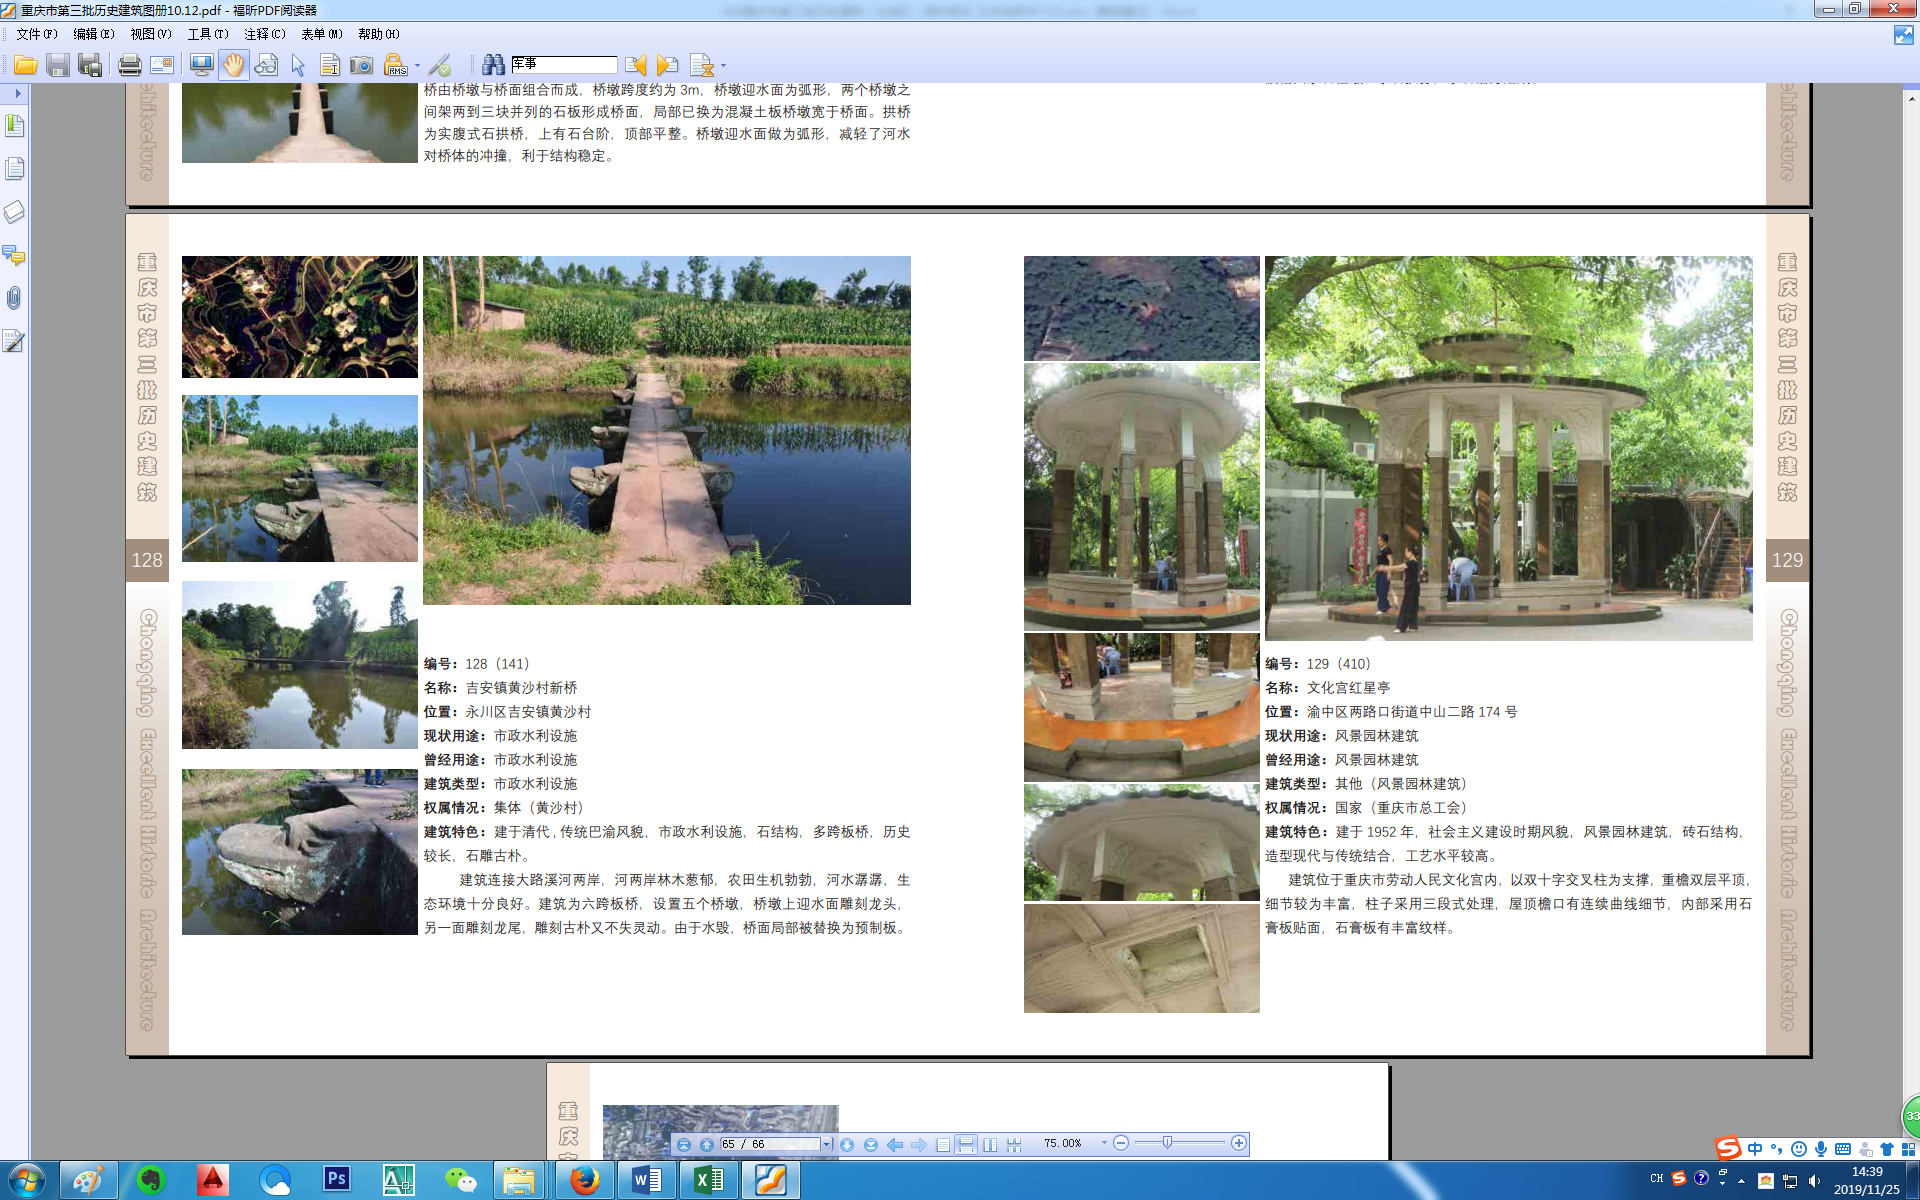Print the document via printer icon

click(x=129, y=65)
